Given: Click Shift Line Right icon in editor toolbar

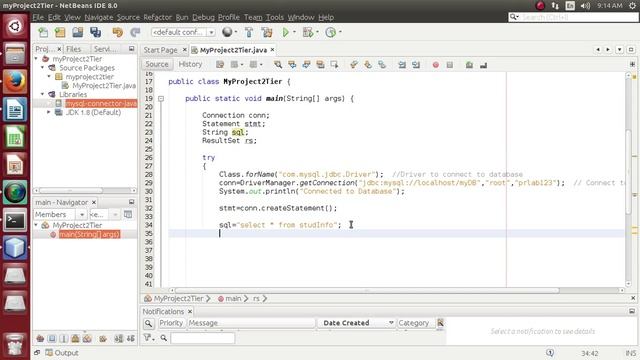Looking at the screenshot, I should pos(416,64).
